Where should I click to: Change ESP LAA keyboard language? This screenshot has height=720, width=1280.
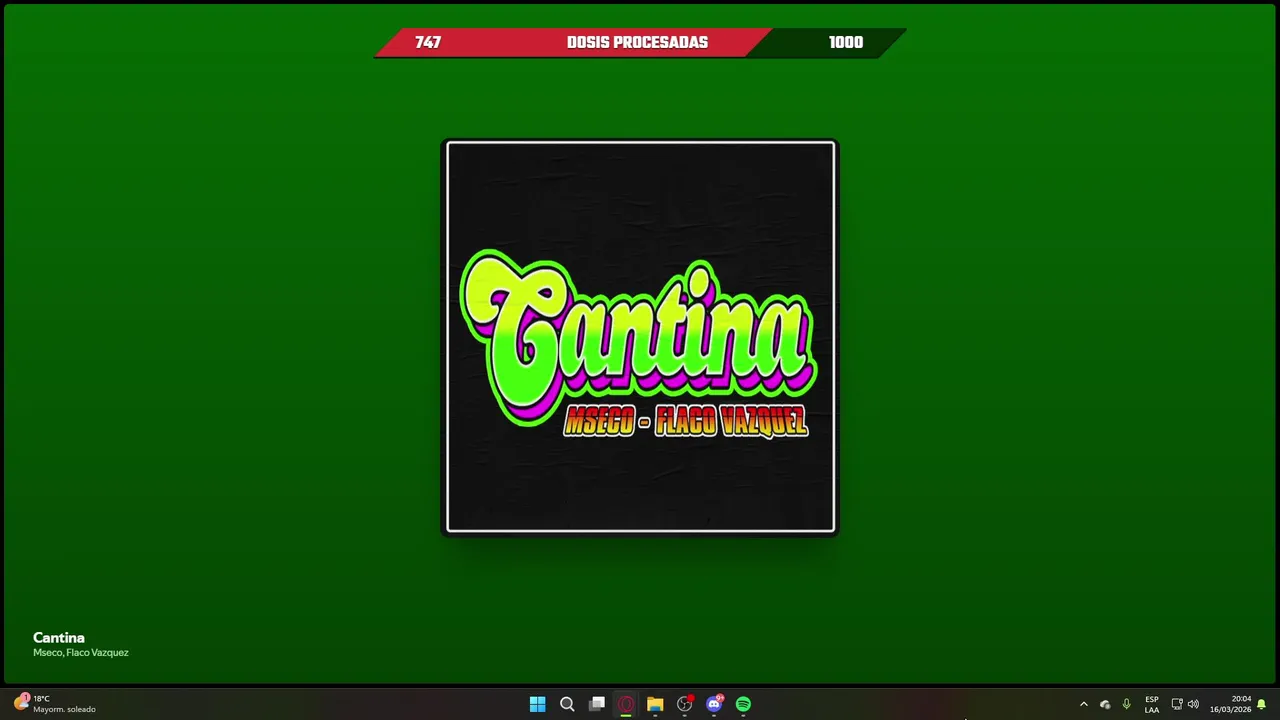1152,704
